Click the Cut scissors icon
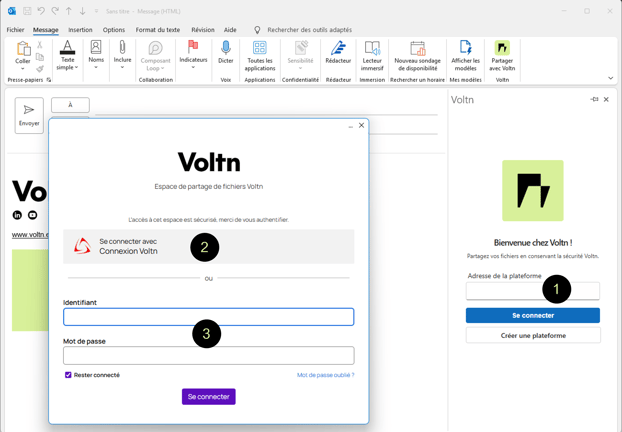Screen dimensions: 622x432 tap(40, 45)
